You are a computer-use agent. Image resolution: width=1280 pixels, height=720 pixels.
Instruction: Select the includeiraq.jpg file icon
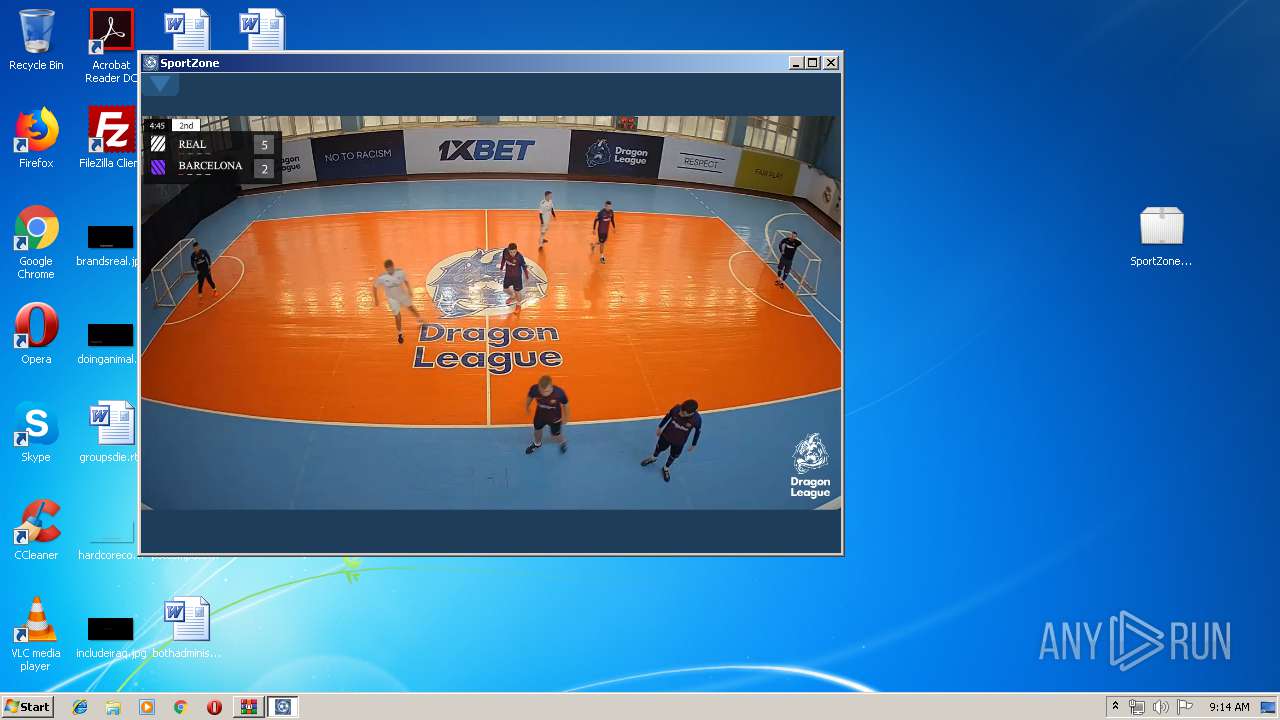[110, 638]
